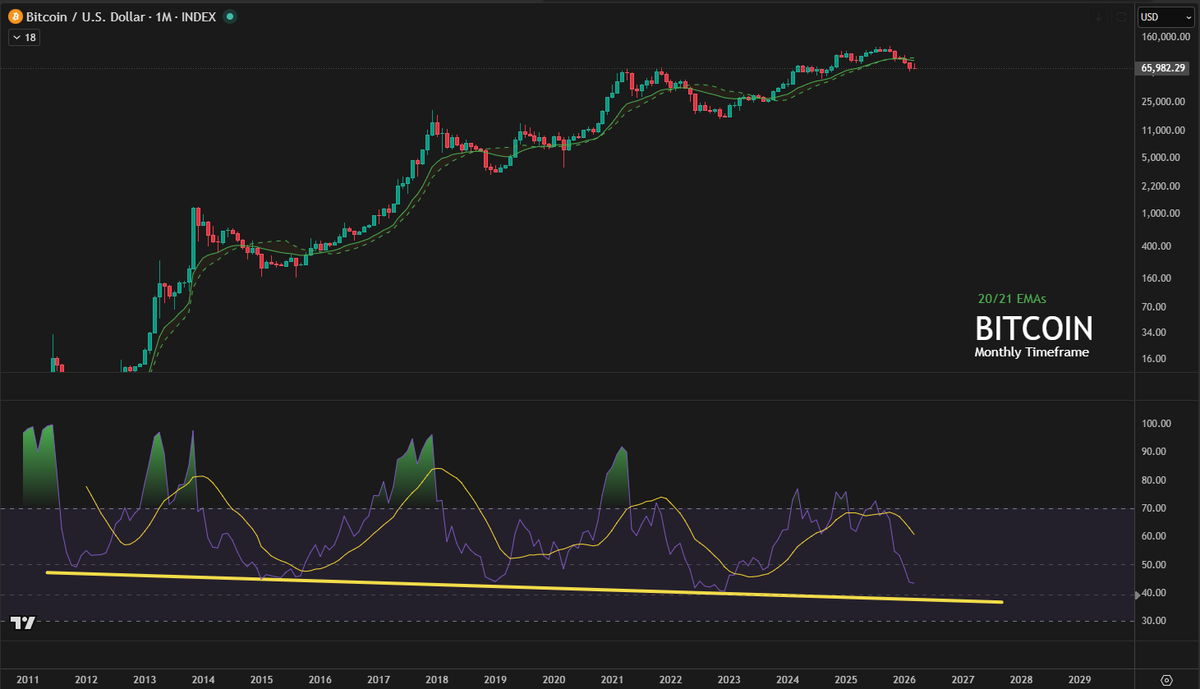The image size is (1200, 689).
Task: Click the faint maximize pane button near USD
Action: tap(1119, 17)
